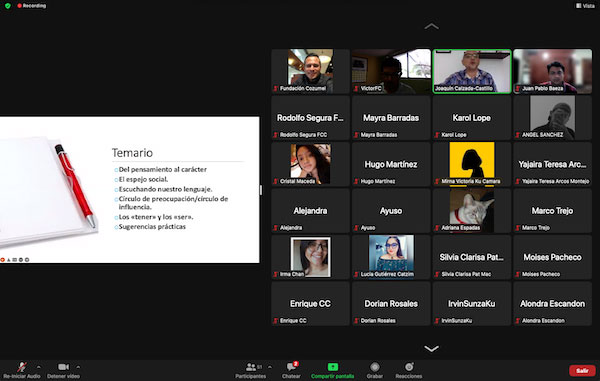Click 'Escuchando nuestro lenguaje.' bullet
The width and height of the screenshot is (600, 381).
coord(165,189)
